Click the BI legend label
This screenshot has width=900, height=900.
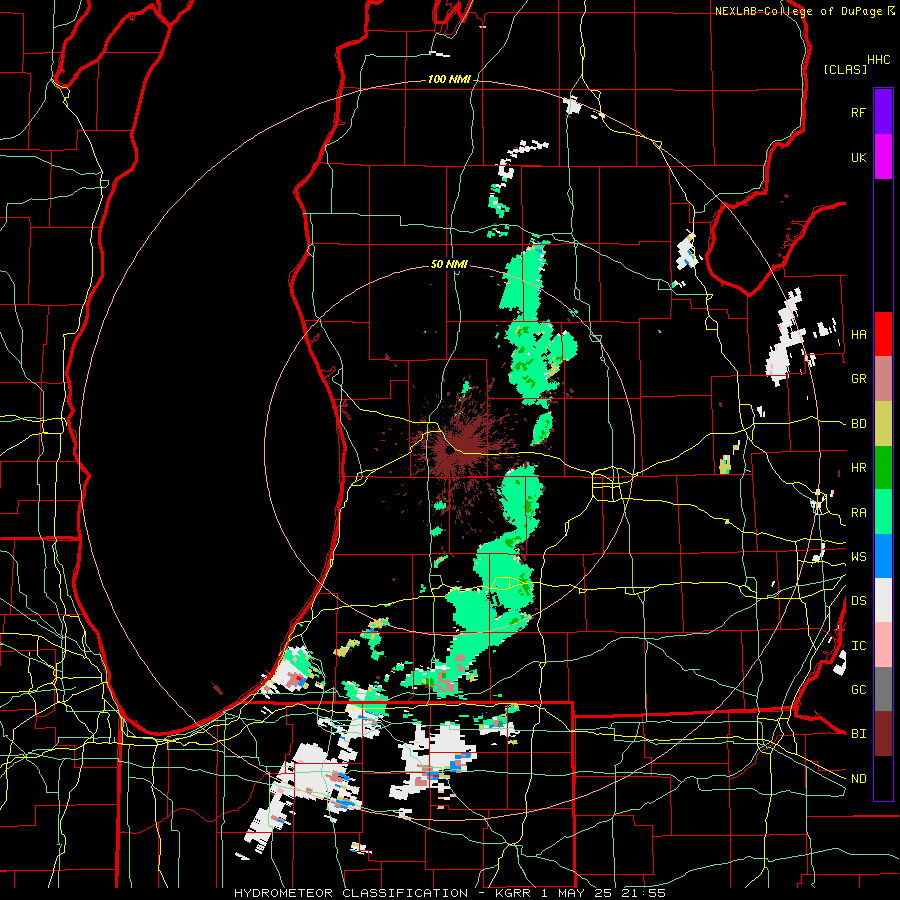858,734
